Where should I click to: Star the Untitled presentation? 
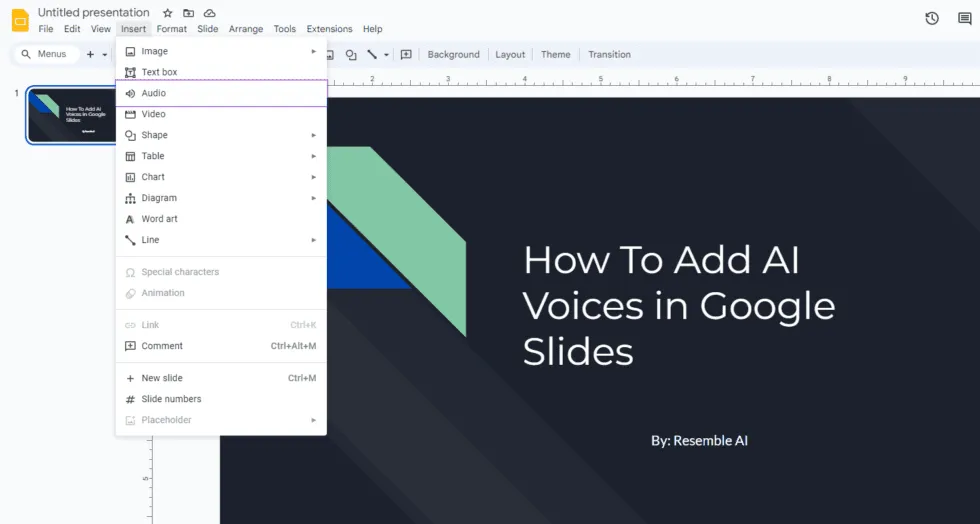(x=168, y=13)
